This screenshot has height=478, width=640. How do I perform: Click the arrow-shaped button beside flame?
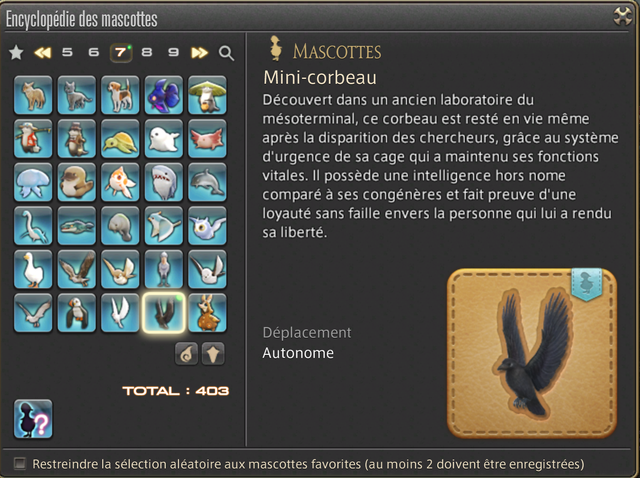213,353
